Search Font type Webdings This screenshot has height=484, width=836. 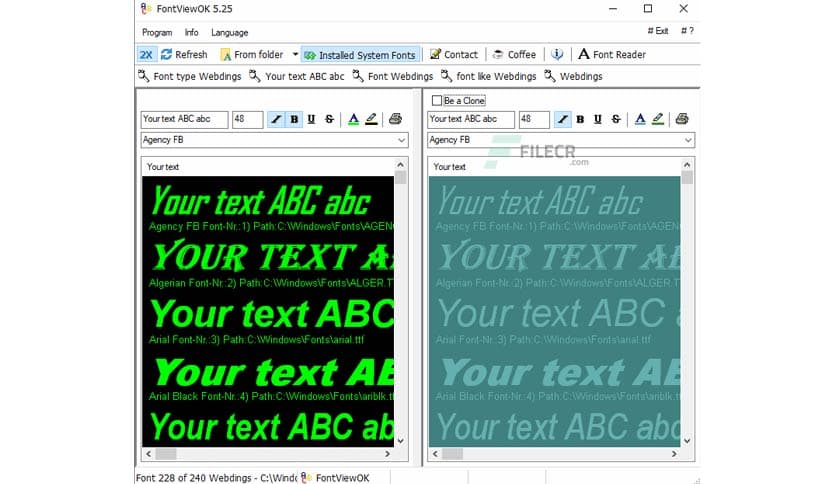tap(190, 76)
